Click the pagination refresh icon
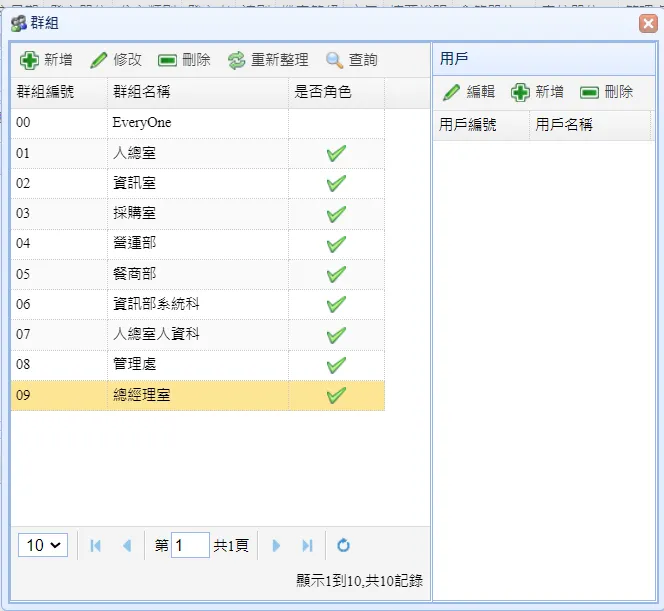 click(343, 545)
